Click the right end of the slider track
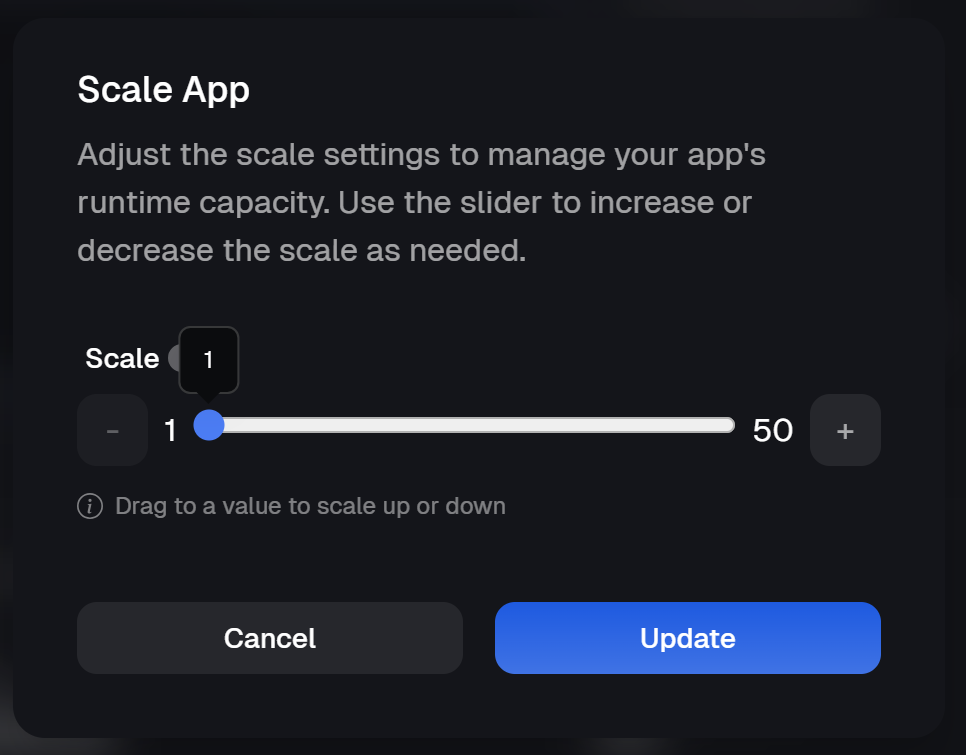 click(725, 425)
